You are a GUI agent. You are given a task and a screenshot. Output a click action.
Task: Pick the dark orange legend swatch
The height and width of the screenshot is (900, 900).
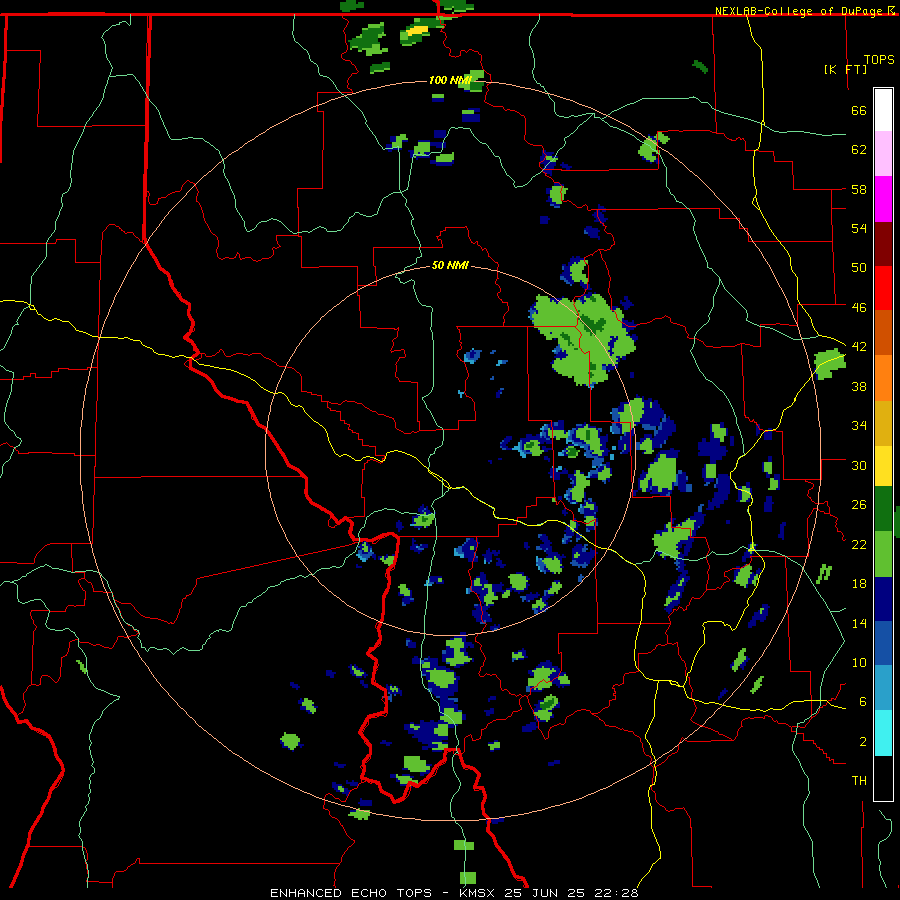[x=883, y=333]
